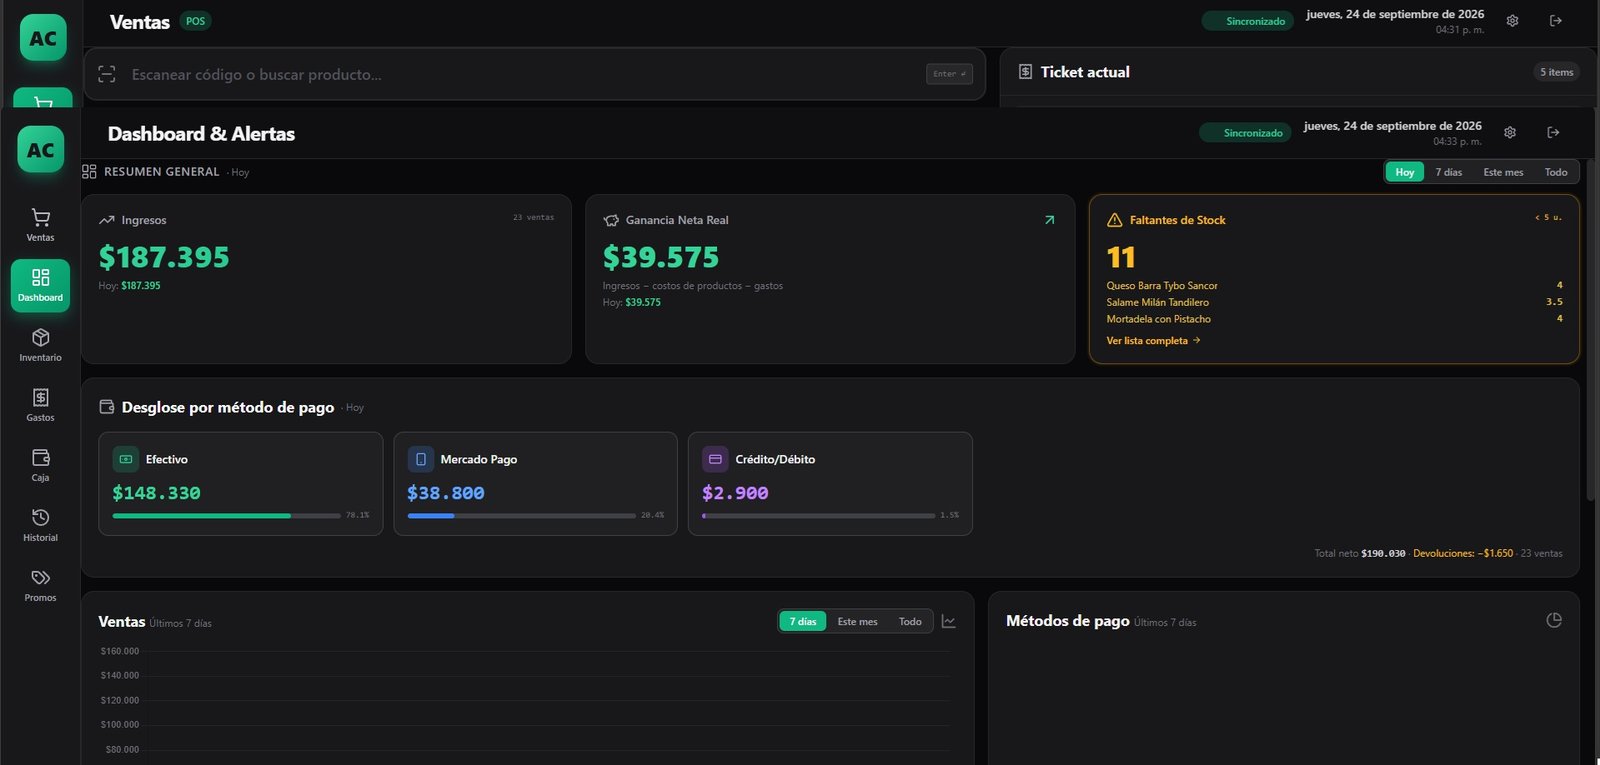Viewport: 1600px width, 765px height.
Task: Click the Crédito/Débito progress bar
Action: pos(818,516)
